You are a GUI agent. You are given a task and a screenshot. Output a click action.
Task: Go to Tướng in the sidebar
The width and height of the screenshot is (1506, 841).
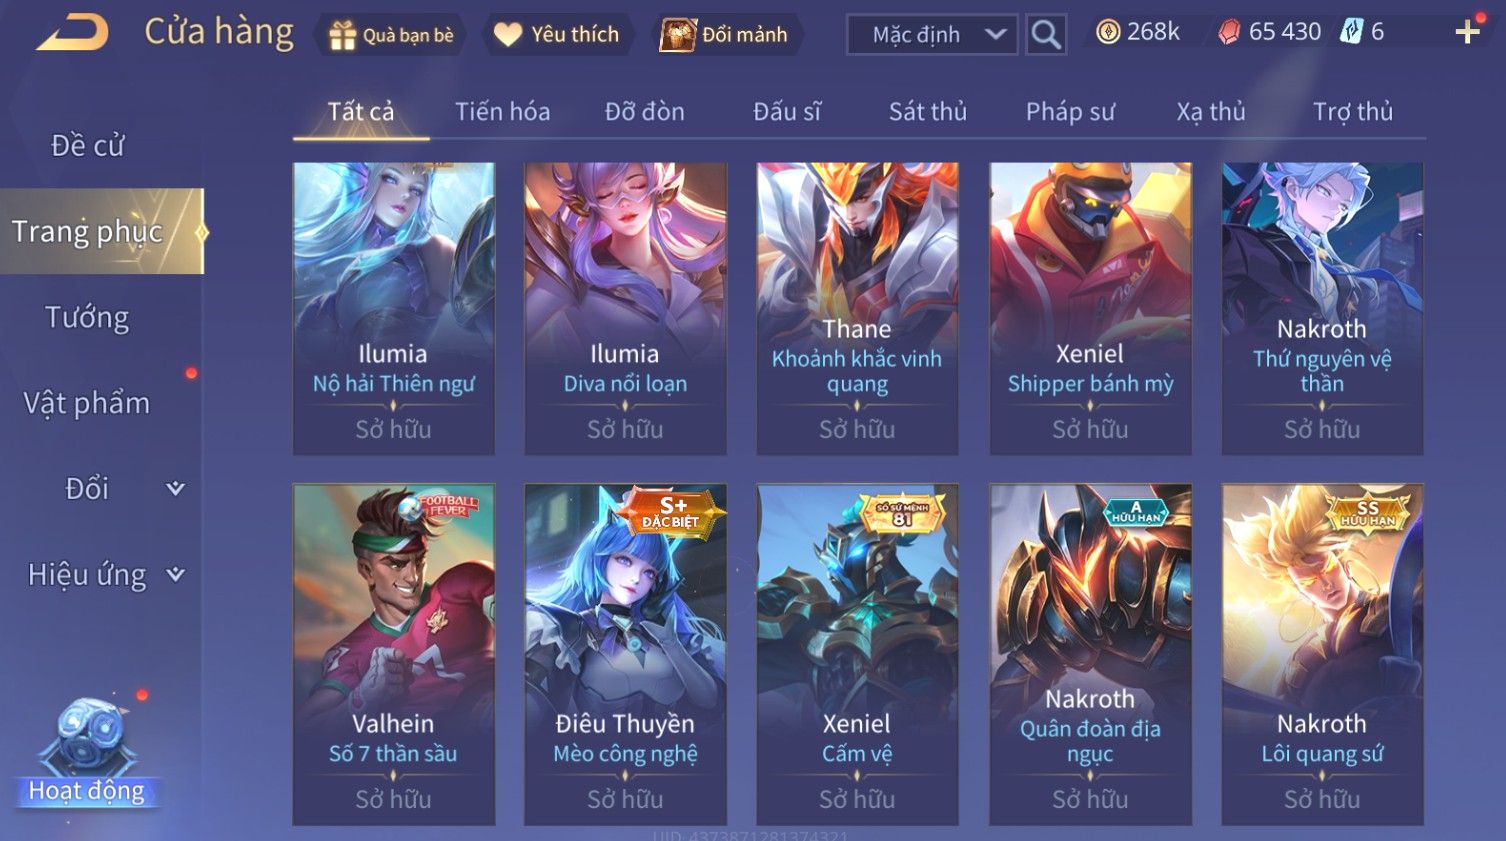coord(87,317)
